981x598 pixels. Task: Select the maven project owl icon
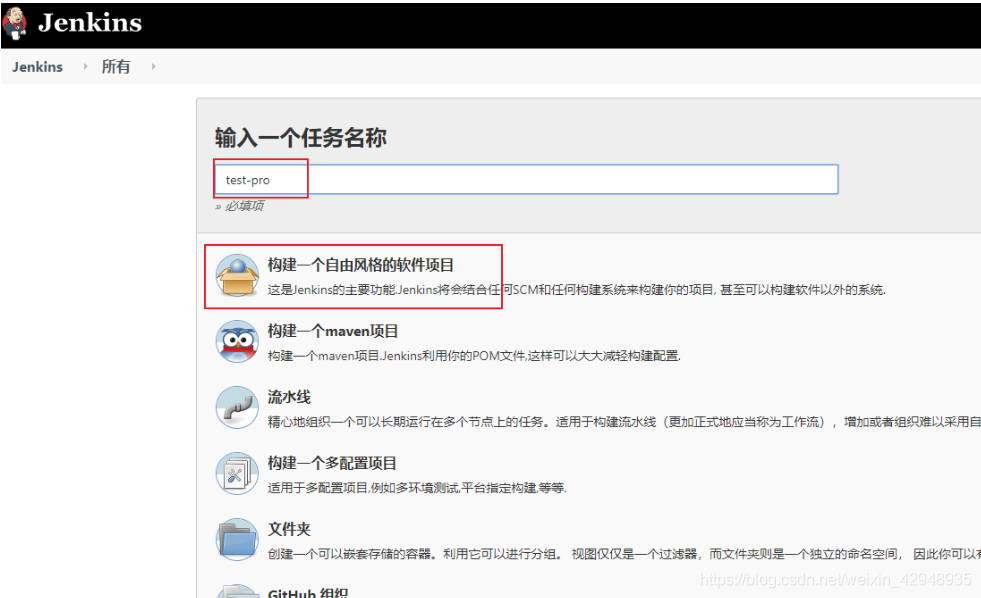coord(237,342)
